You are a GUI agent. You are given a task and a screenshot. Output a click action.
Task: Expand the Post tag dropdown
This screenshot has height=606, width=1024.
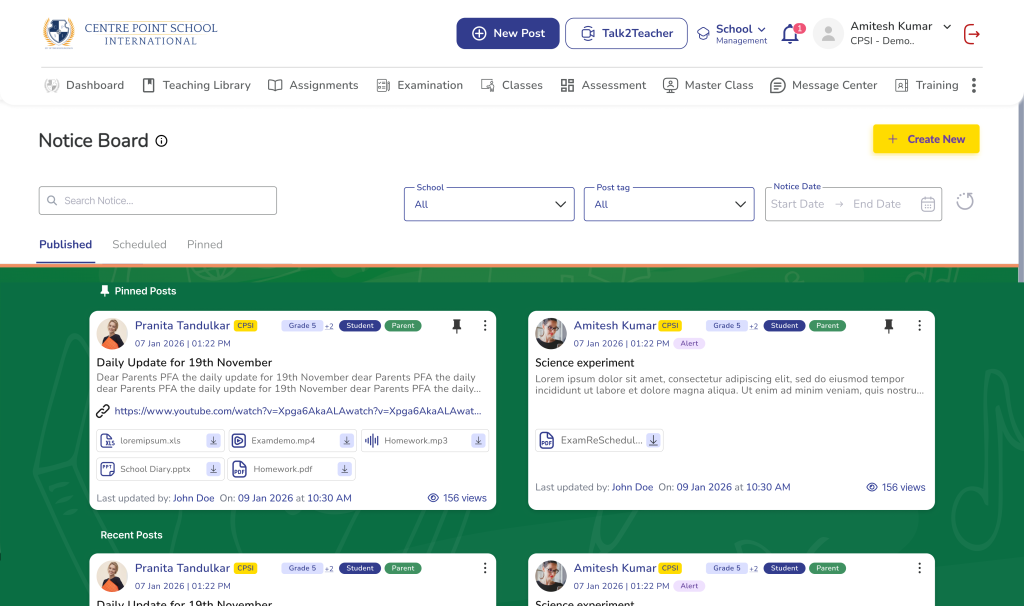click(x=669, y=204)
